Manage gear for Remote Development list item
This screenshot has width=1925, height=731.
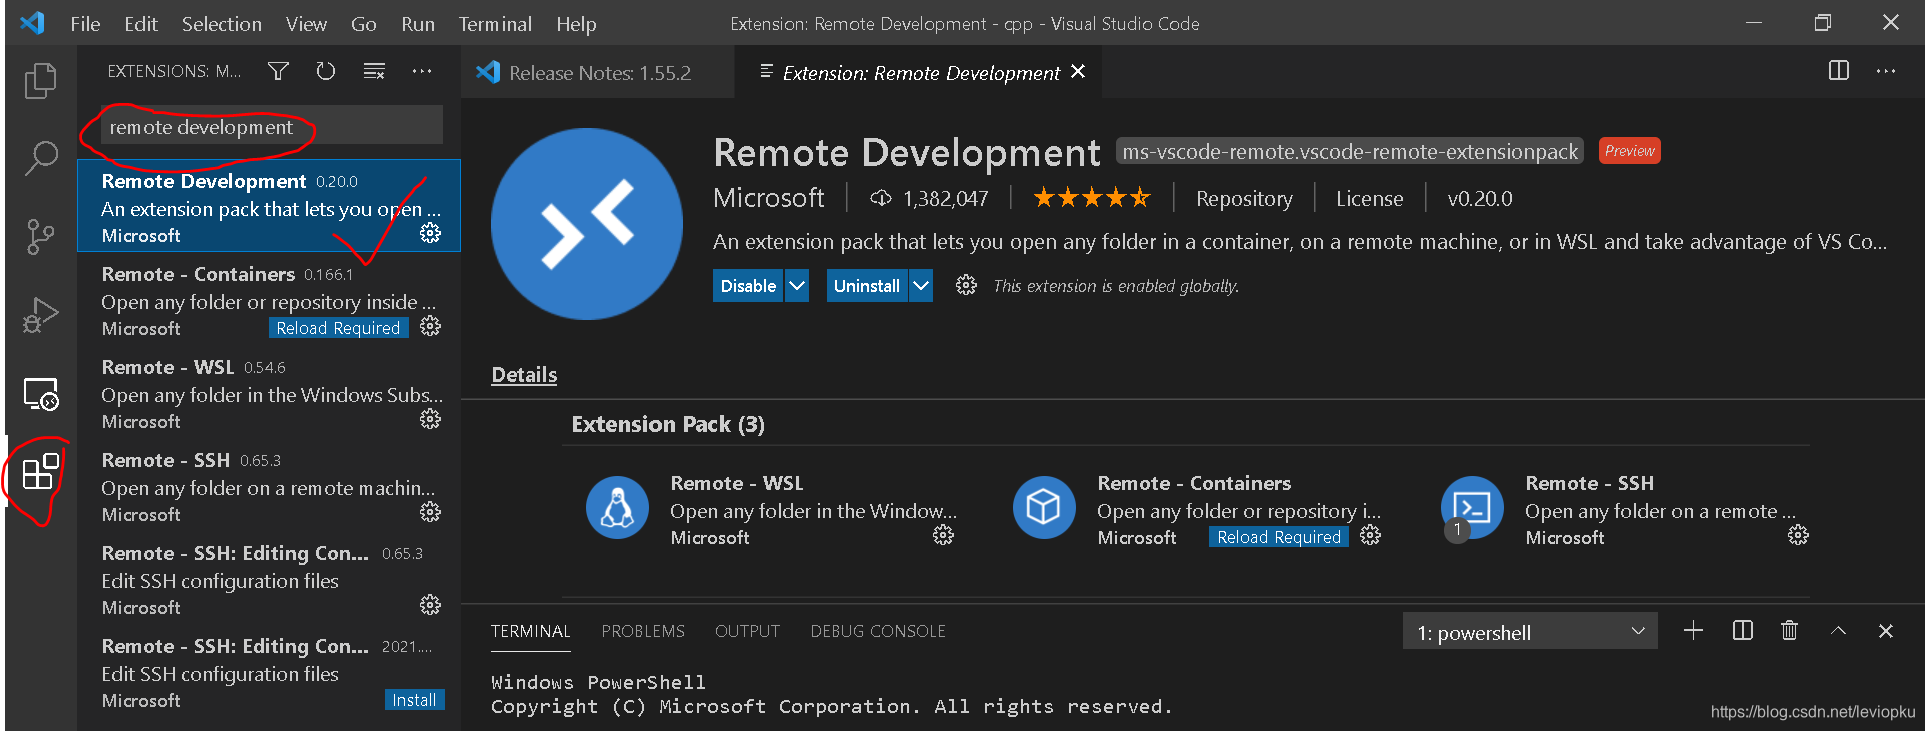click(x=430, y=233)
